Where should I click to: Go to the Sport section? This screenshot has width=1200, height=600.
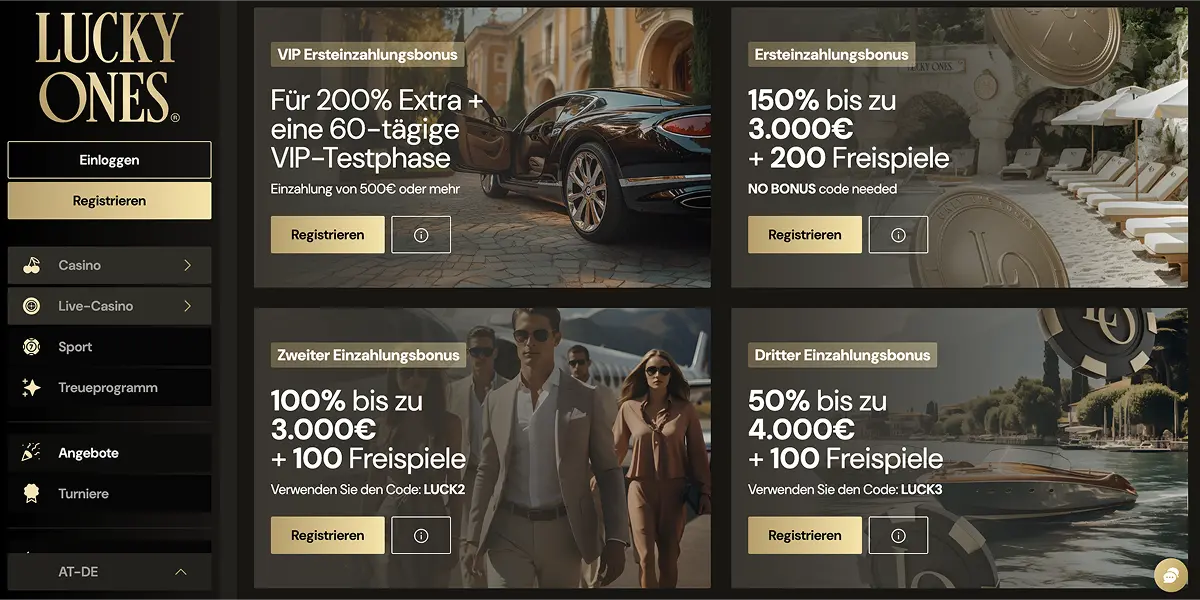pos(110,347)
